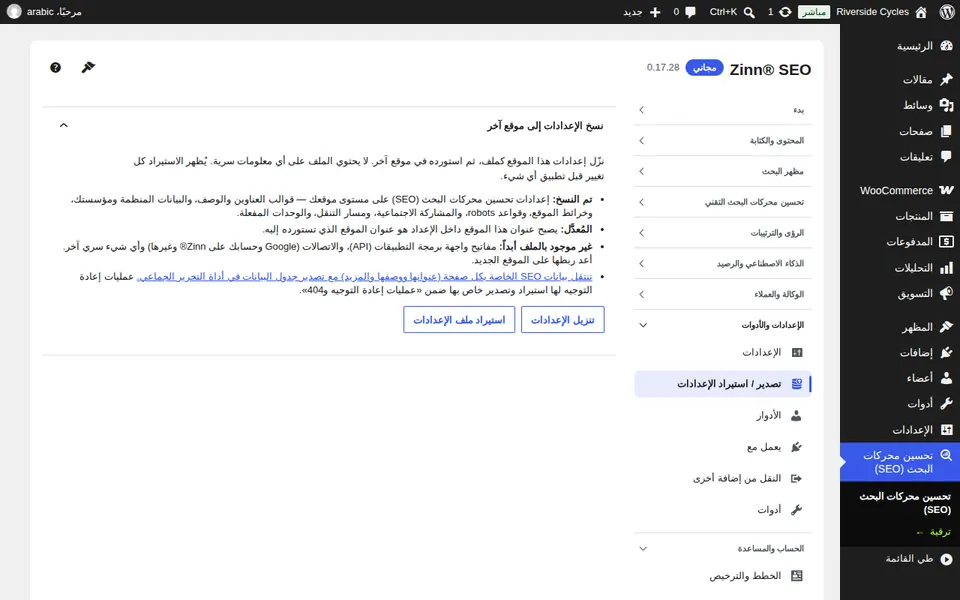Click the طي القائمة collapse arrow icon

pos(947,559)
